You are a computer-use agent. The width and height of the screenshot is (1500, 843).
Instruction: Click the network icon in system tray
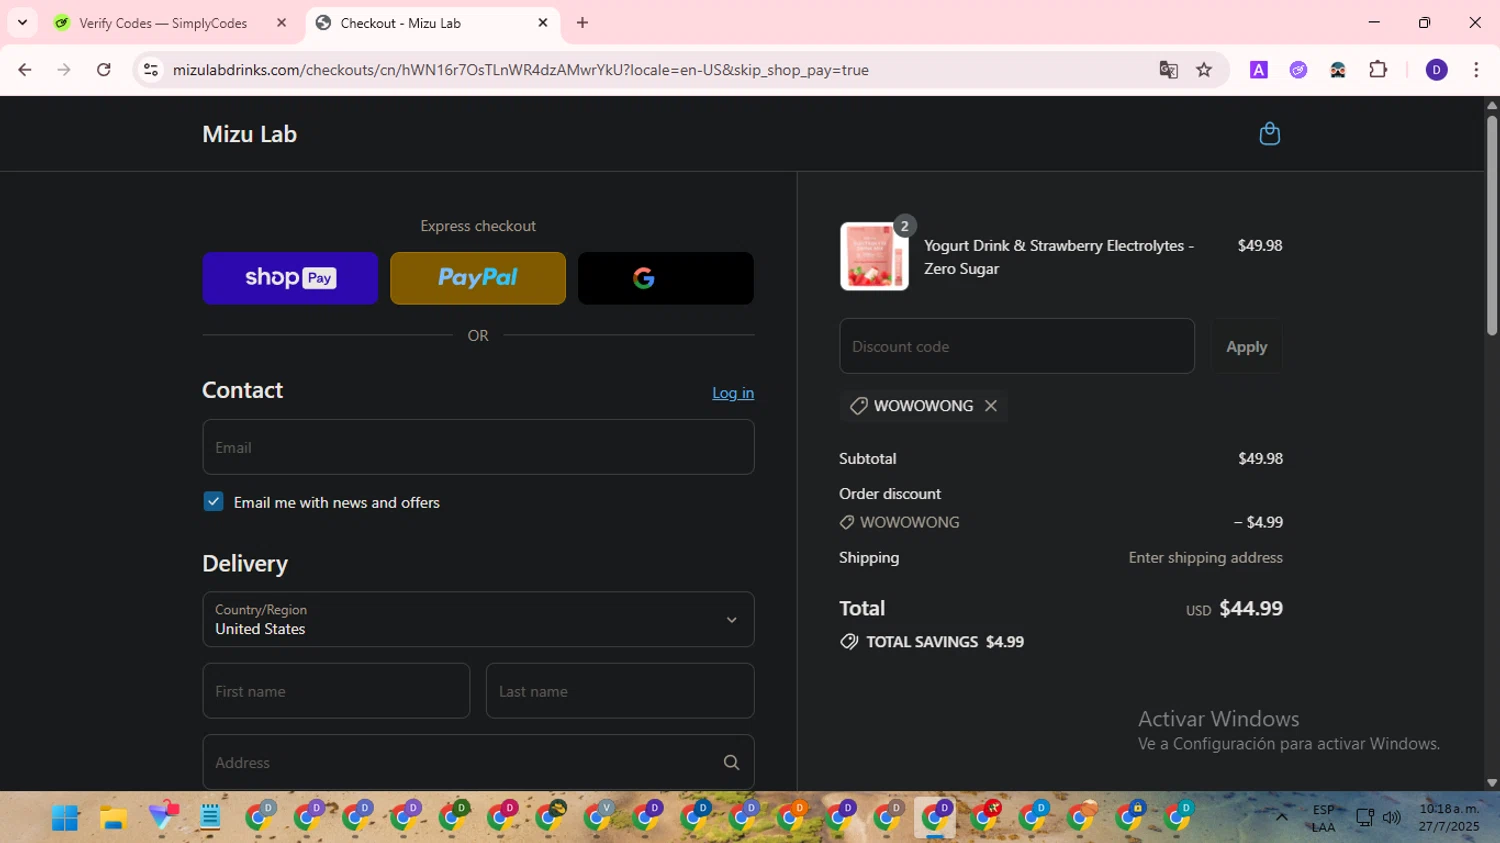tap(1364, 818)
